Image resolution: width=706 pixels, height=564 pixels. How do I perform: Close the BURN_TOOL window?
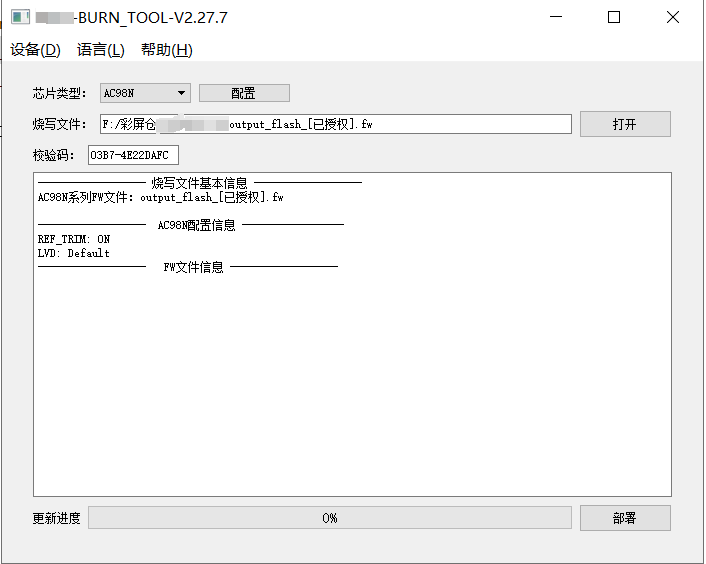[673, 17]
